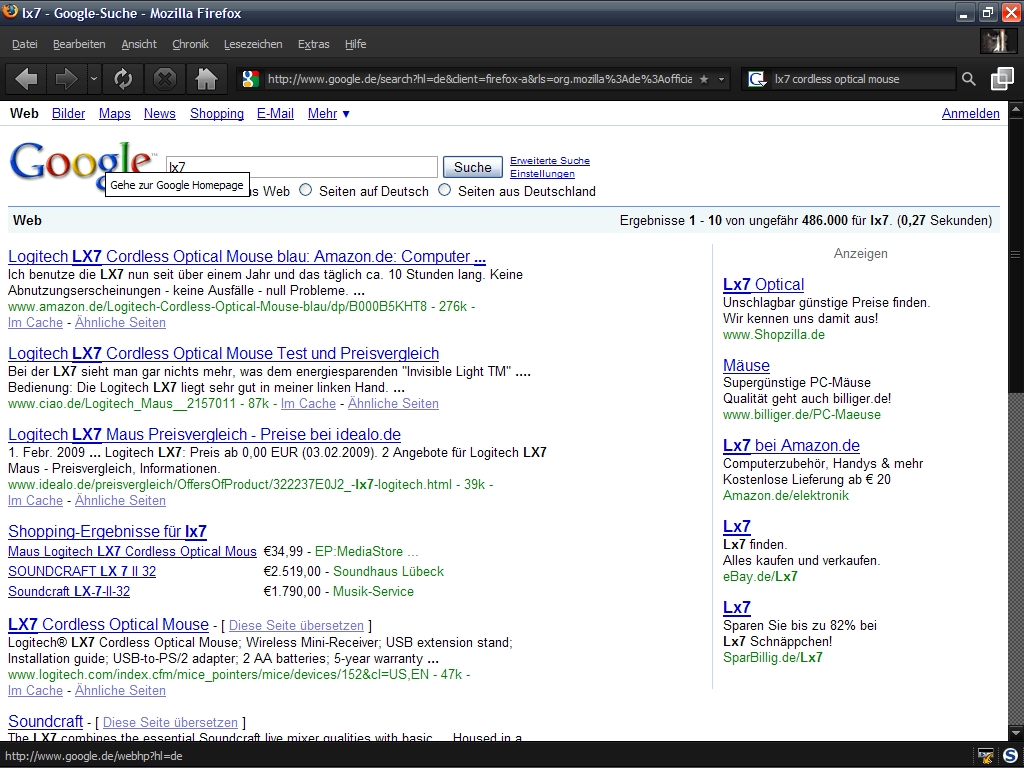
Task: Open the Chronik menu
Action: (x=190, y=44)
